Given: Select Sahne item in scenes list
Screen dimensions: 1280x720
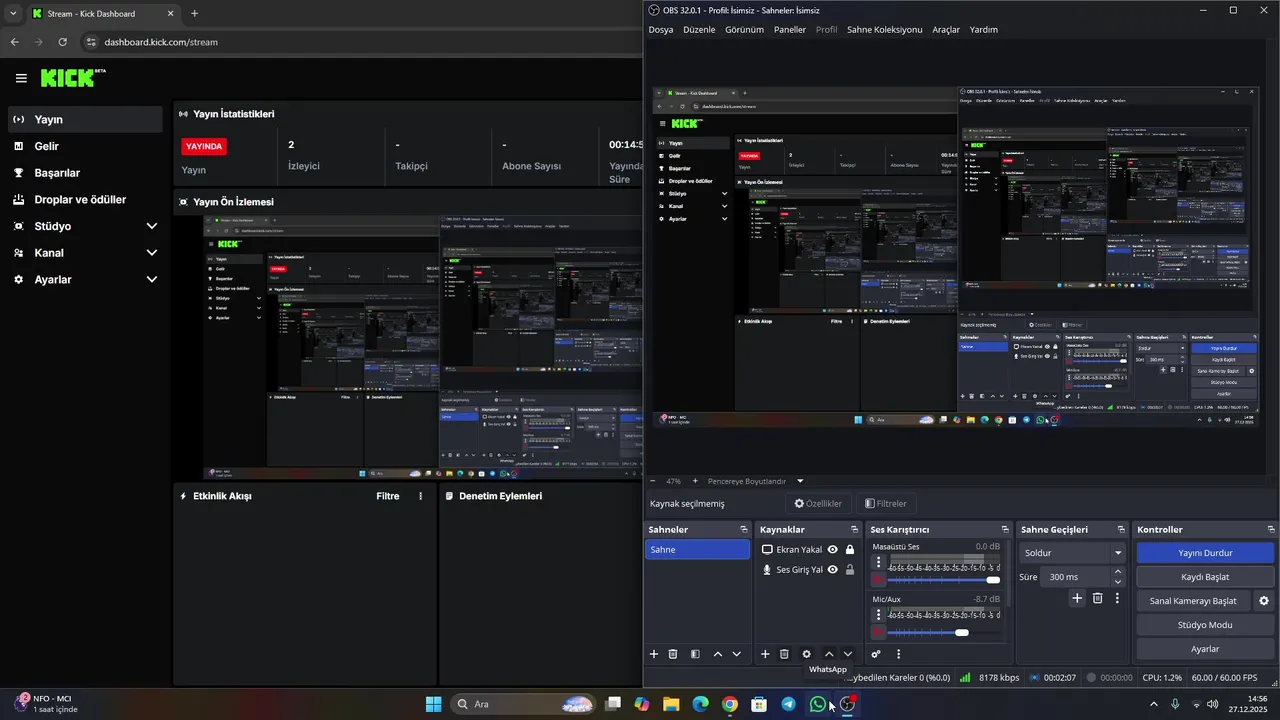Looking at the screenshot, I should (x=697, y=549).
